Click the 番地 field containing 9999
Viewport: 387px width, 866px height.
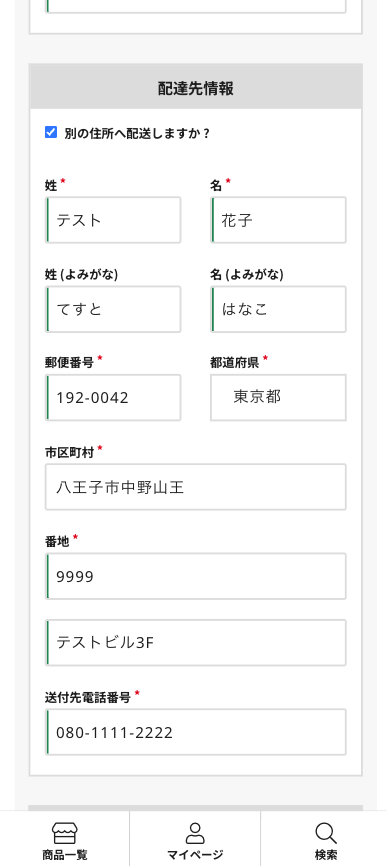click(x=195, y=576)
